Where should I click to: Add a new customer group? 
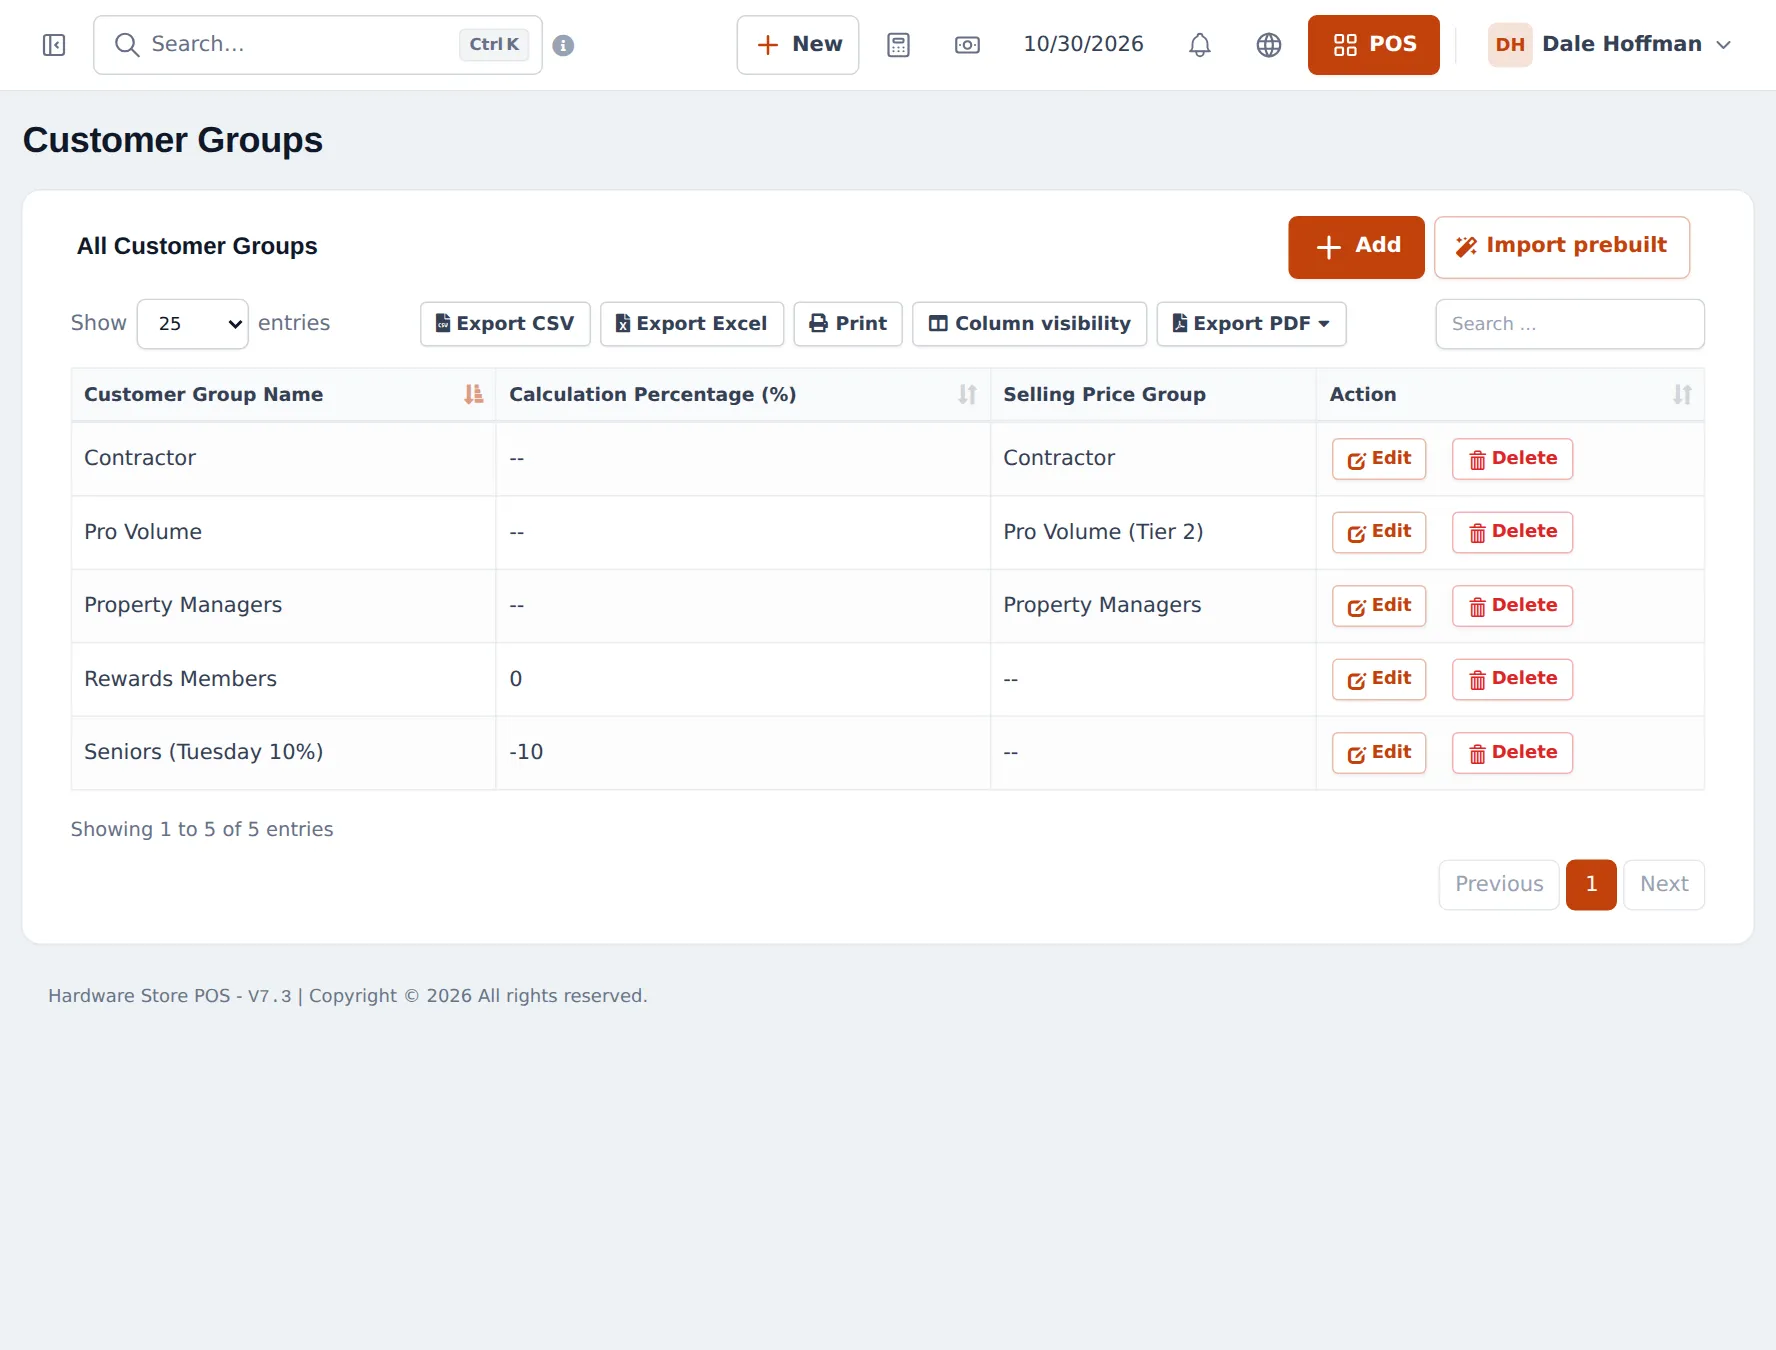click(x=1356, y=247)
